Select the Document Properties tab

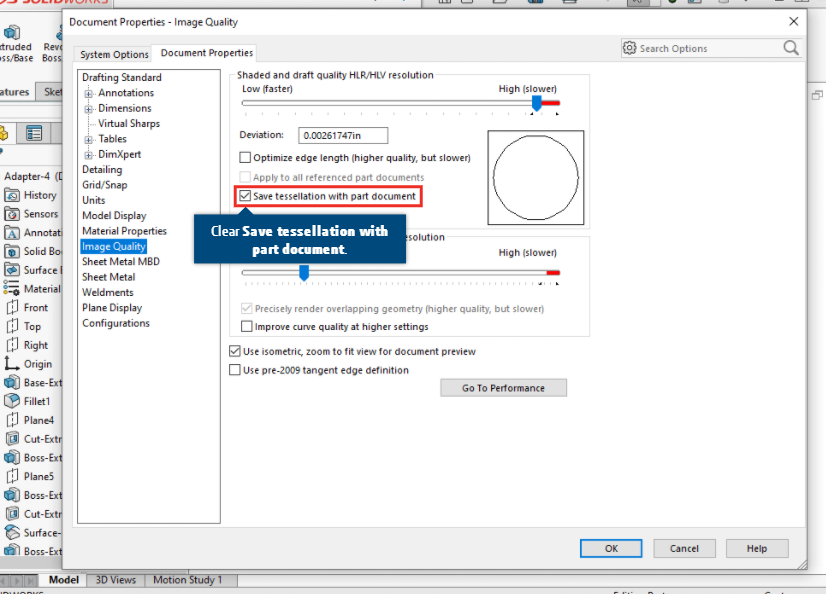coord(206,53)
